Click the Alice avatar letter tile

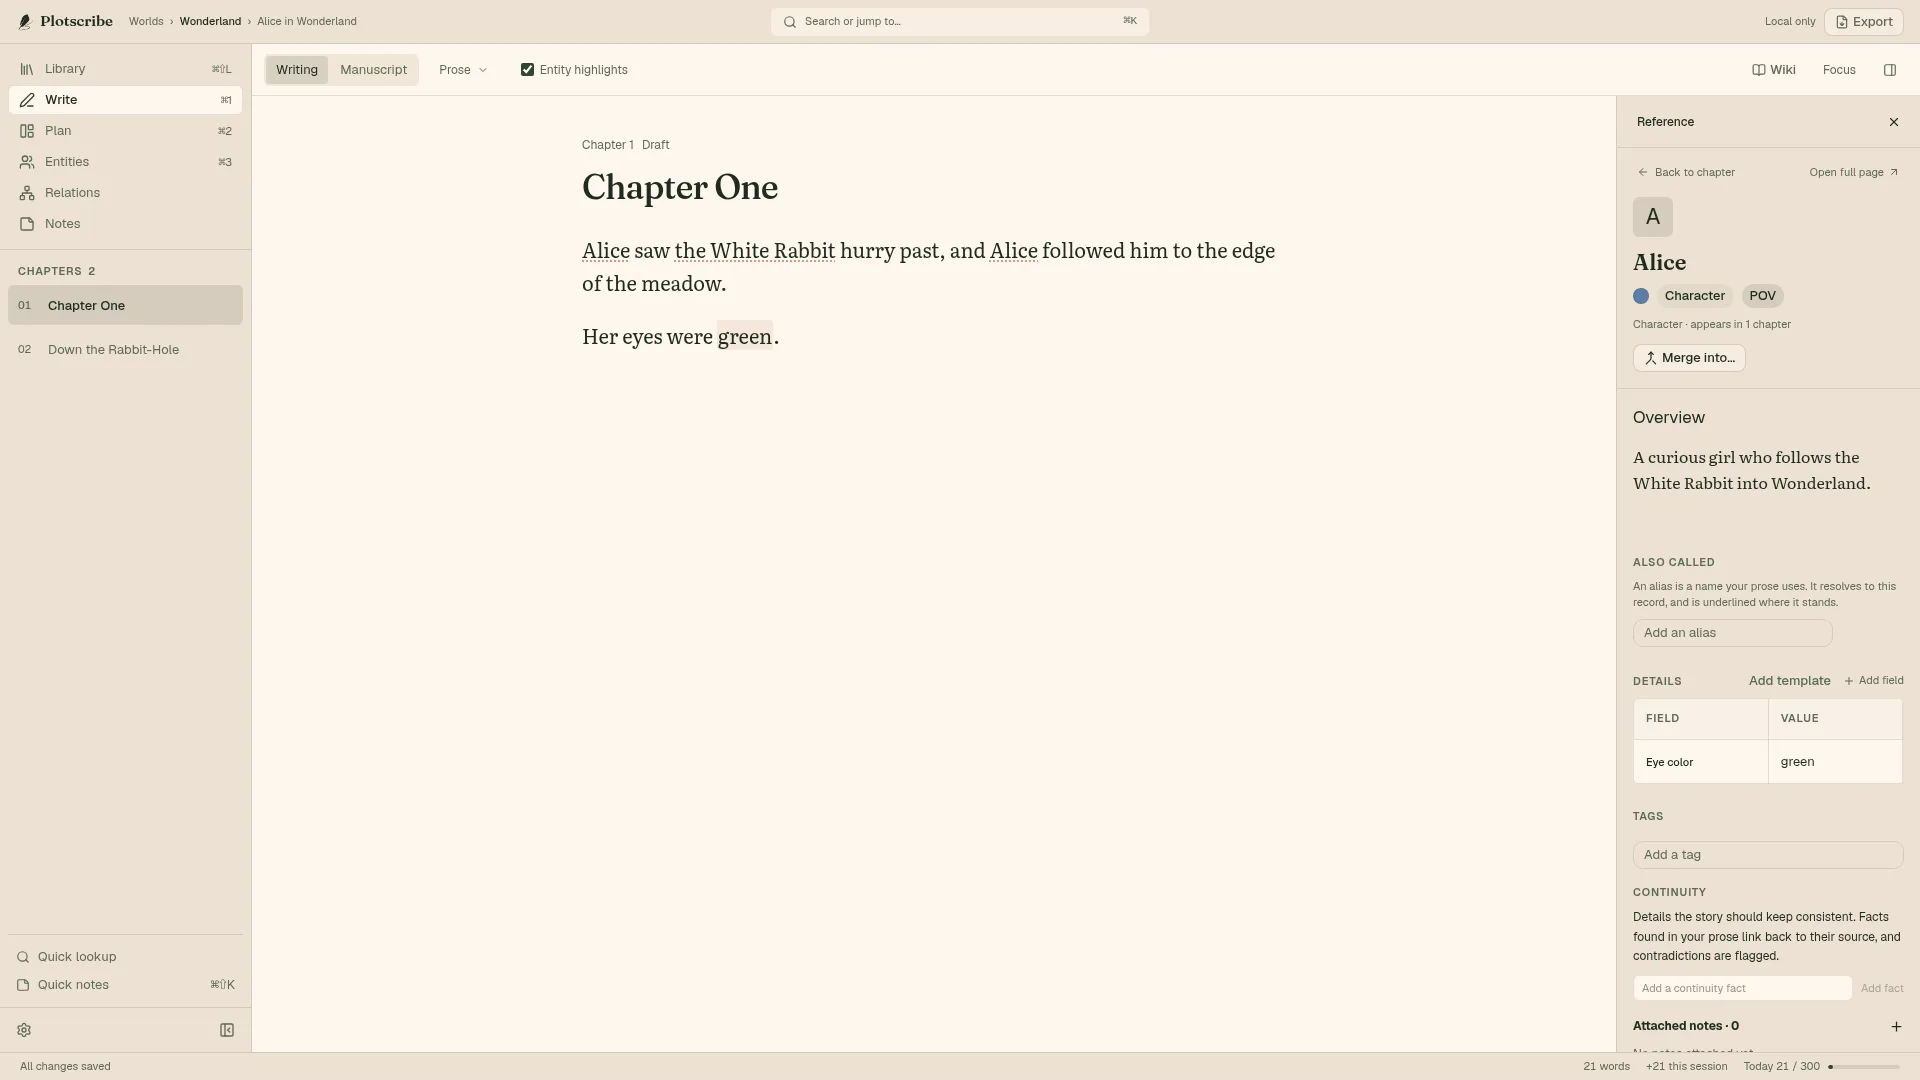[1653, 217]
